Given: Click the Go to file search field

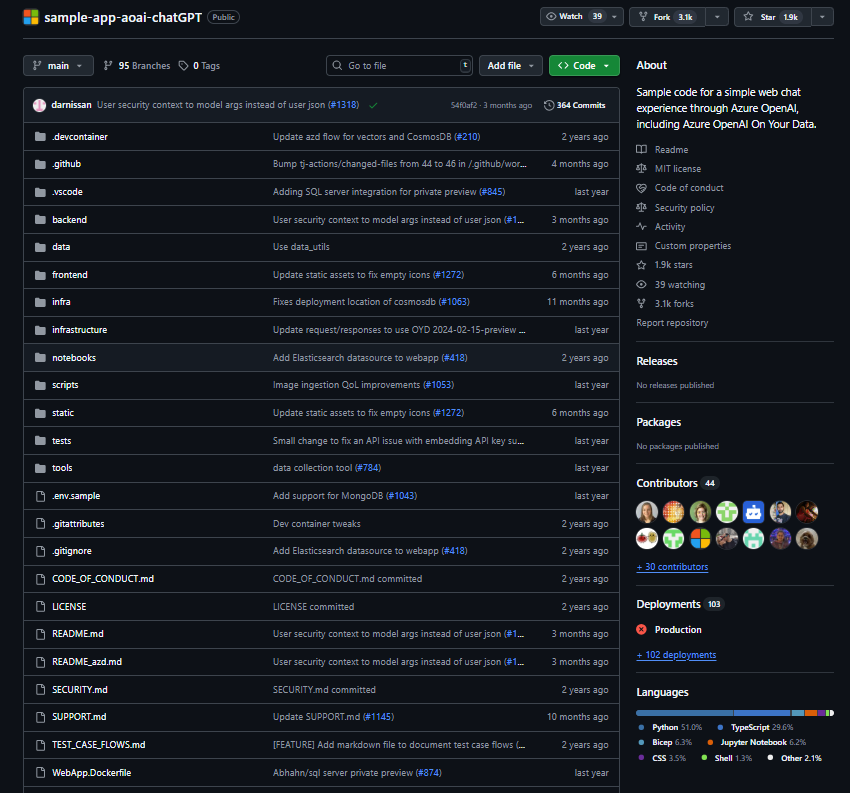Looking at the screenshot, I should click(x=400, y=66).
